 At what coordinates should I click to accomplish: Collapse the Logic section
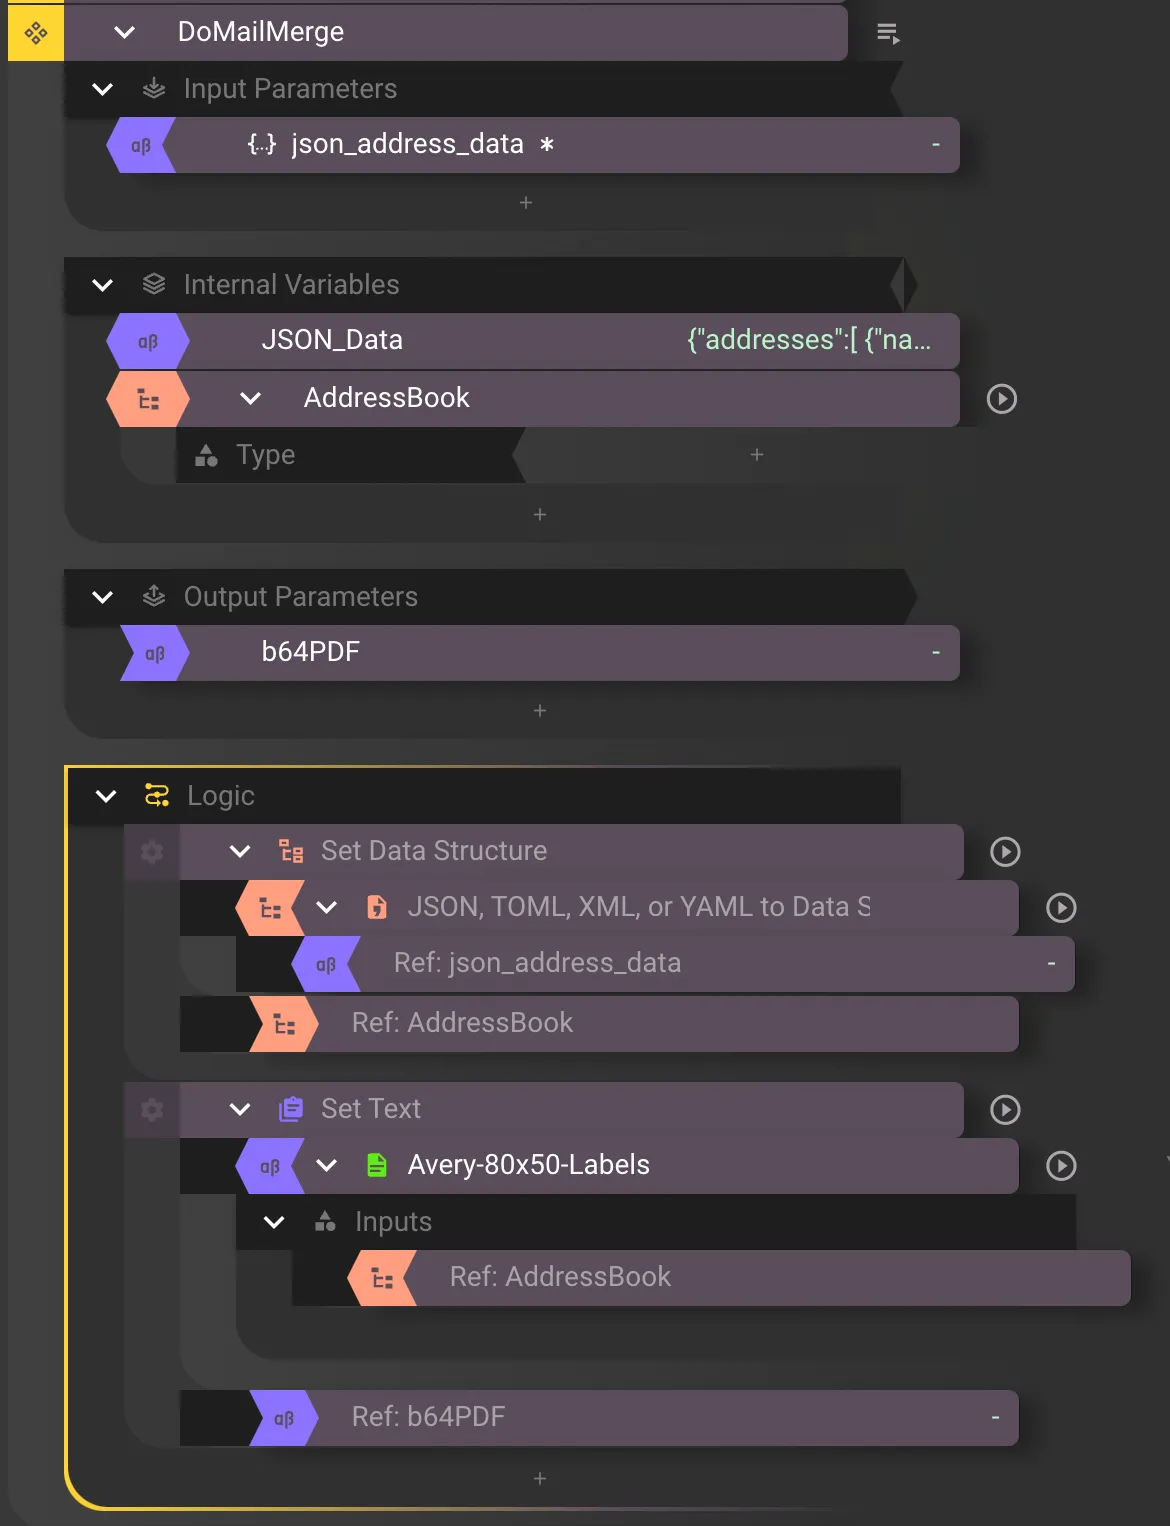click(106, 796)
